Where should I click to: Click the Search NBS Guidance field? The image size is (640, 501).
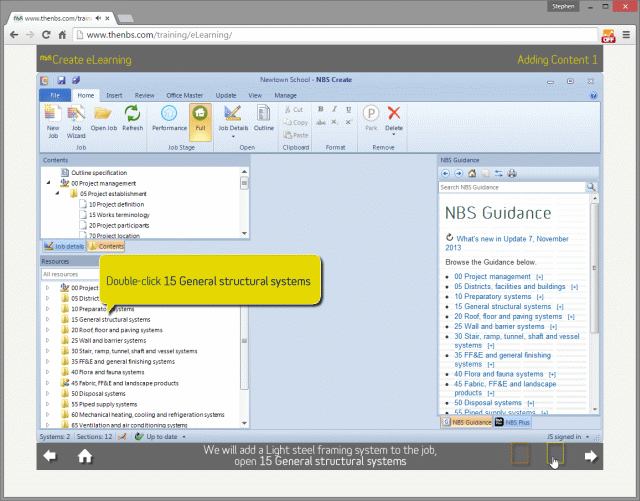pos(512,187)
